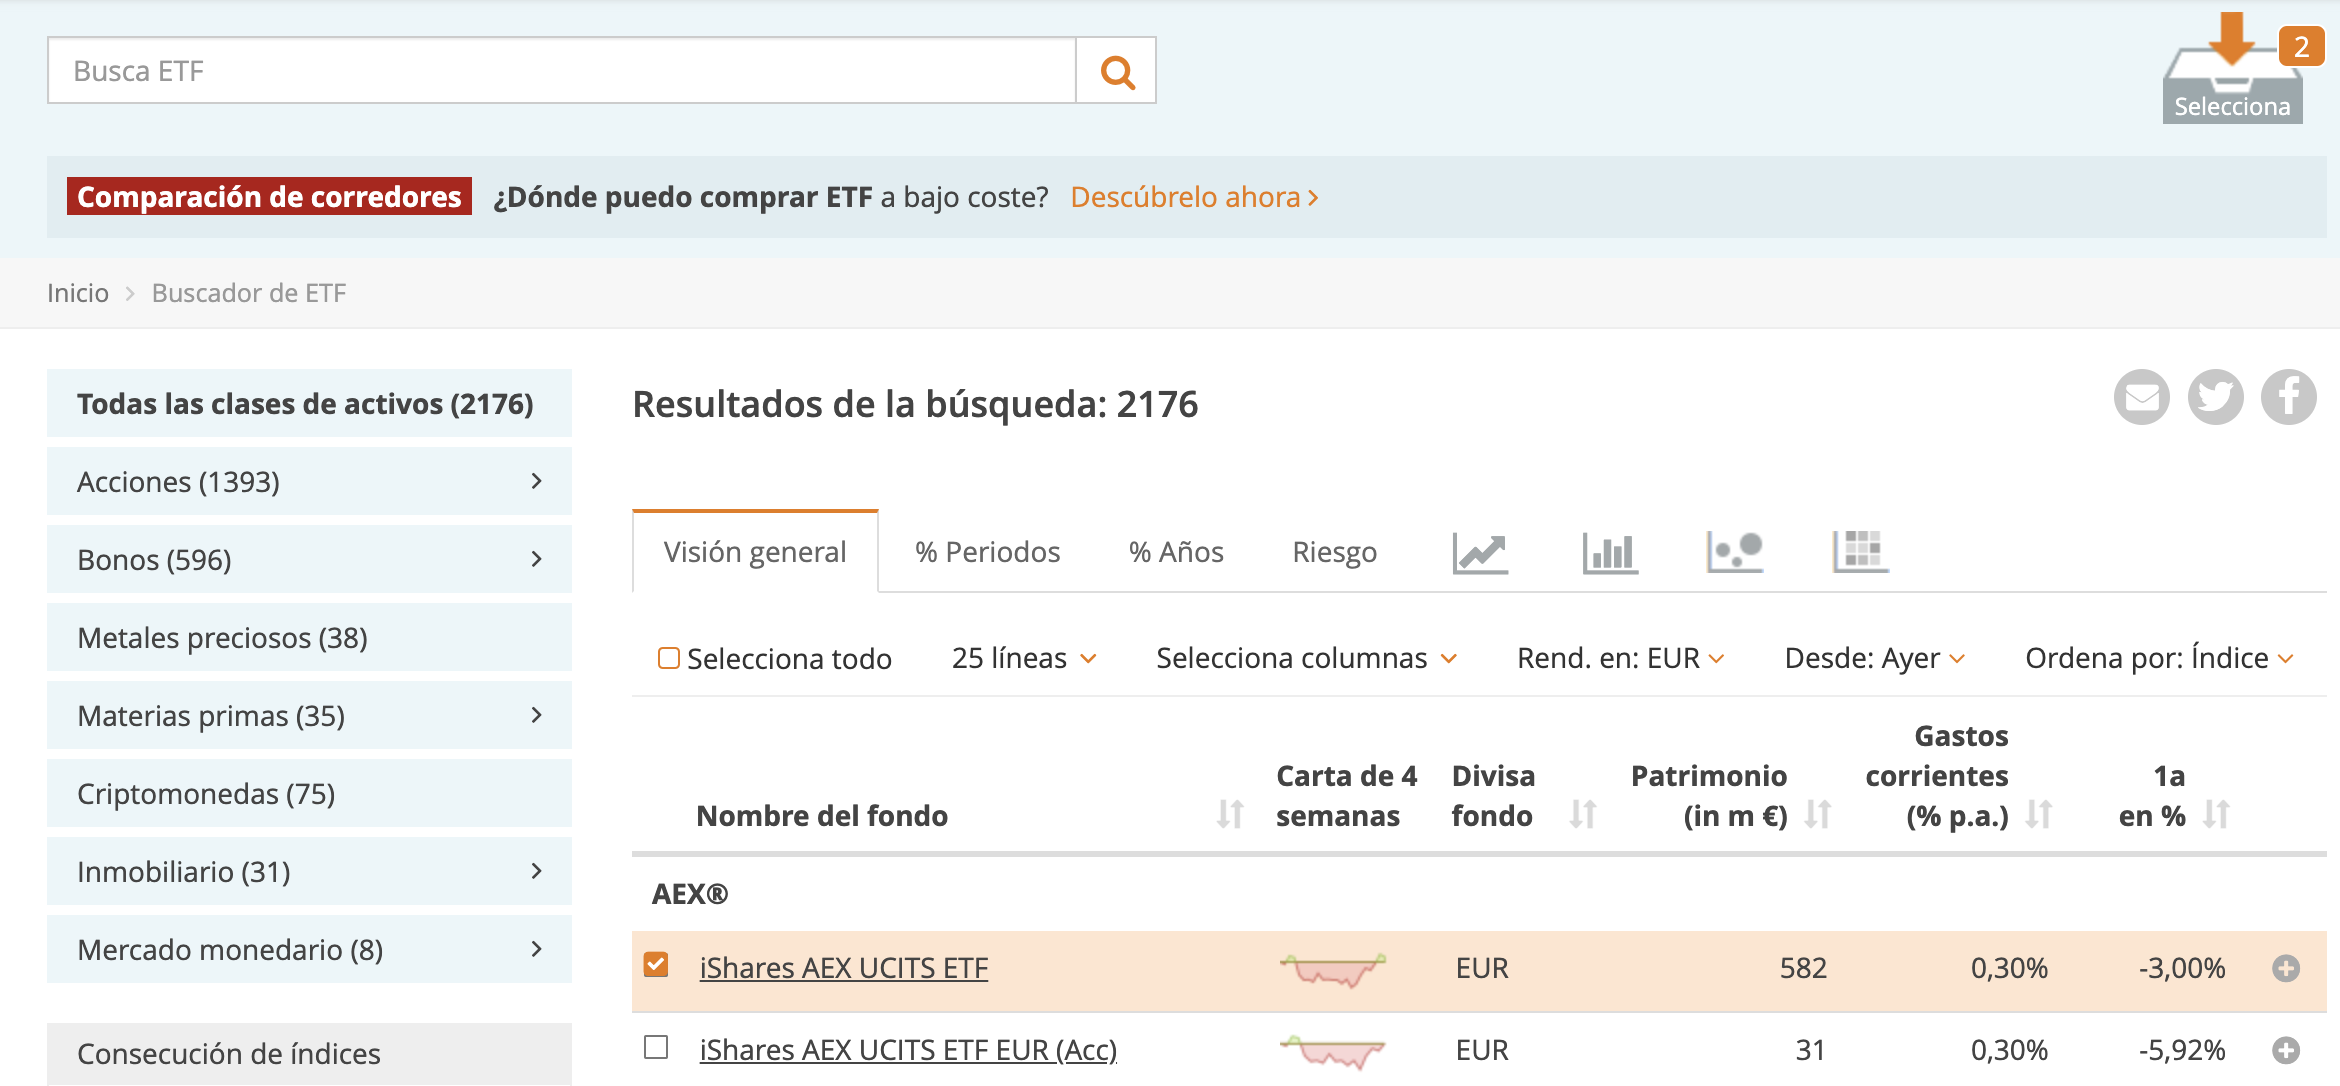Share results via the Twitter icon
The height and width of the screenshot is (1086, 2340).
[x=2215, y=396]
